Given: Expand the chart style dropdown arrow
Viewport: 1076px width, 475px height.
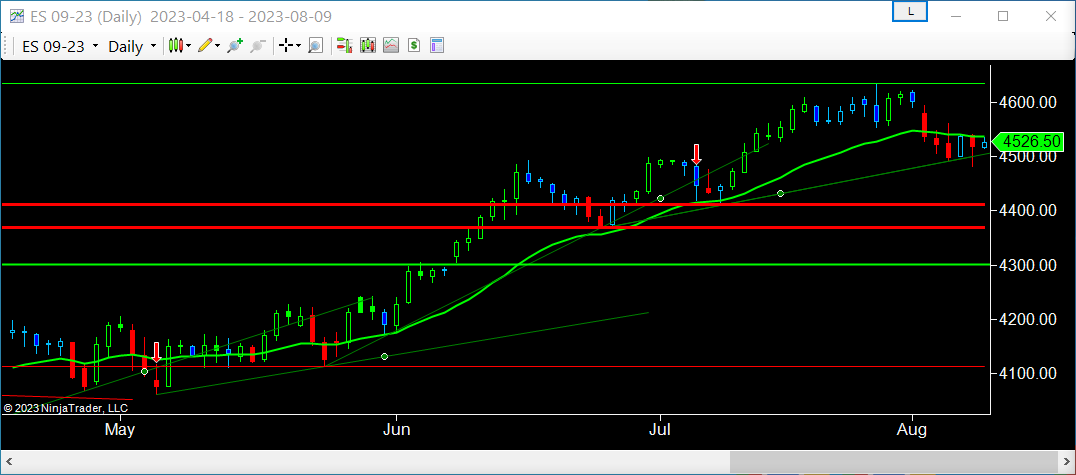Looking at the screenshot, I should 189,46.
